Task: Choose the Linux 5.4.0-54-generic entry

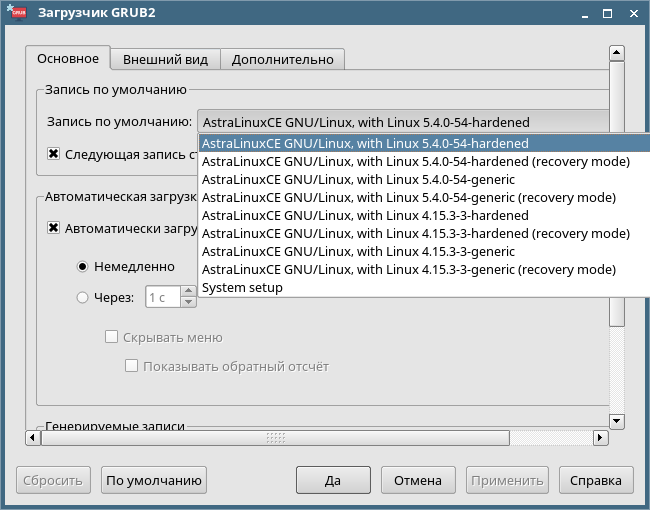Action: point(424,180)
